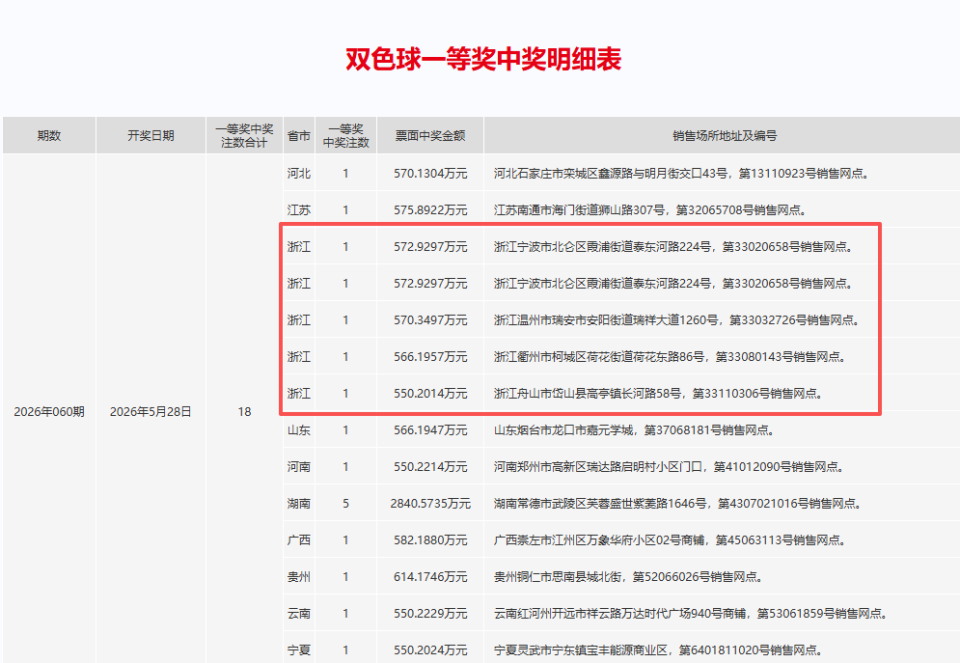Select the 宁夏 province cell
This screenshot has height=663, width=960.
pos(299,650)
